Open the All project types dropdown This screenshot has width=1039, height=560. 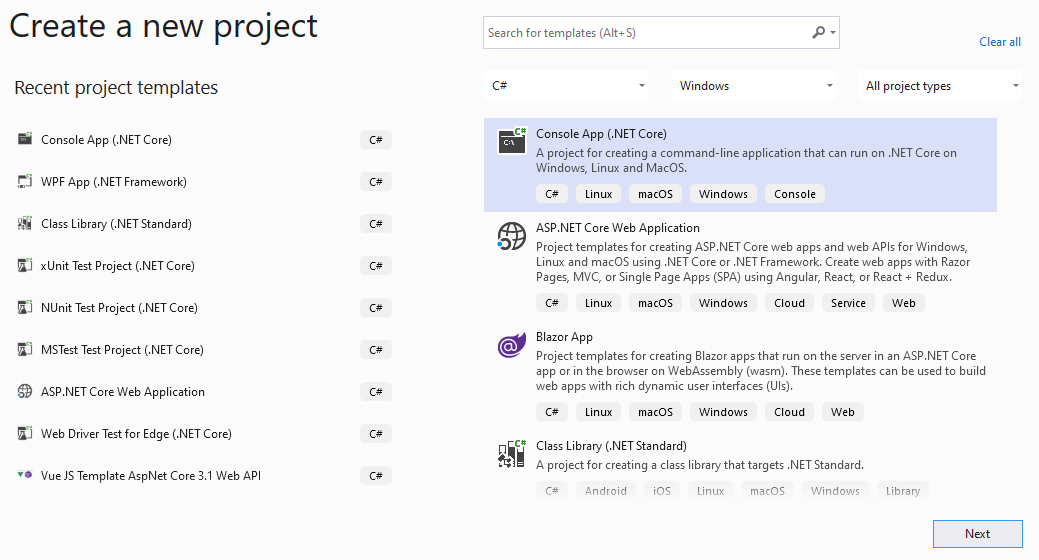pyautogui.click(x=940, y=85)
